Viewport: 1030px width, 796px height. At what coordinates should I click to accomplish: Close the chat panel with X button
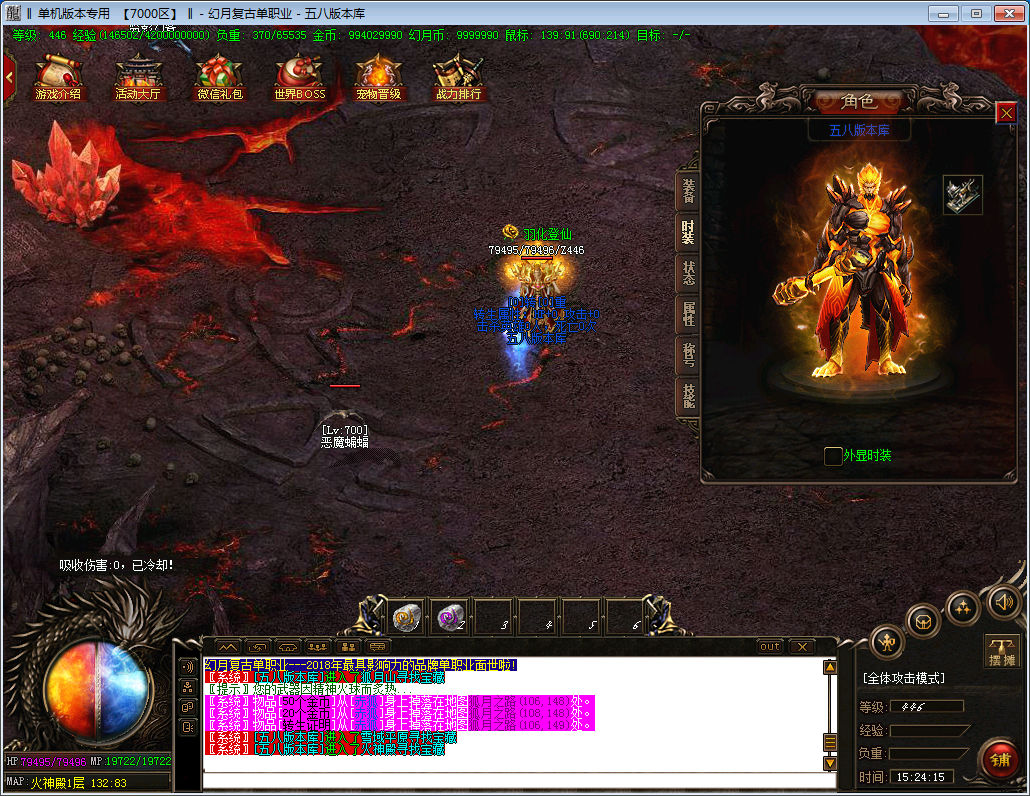802,647
